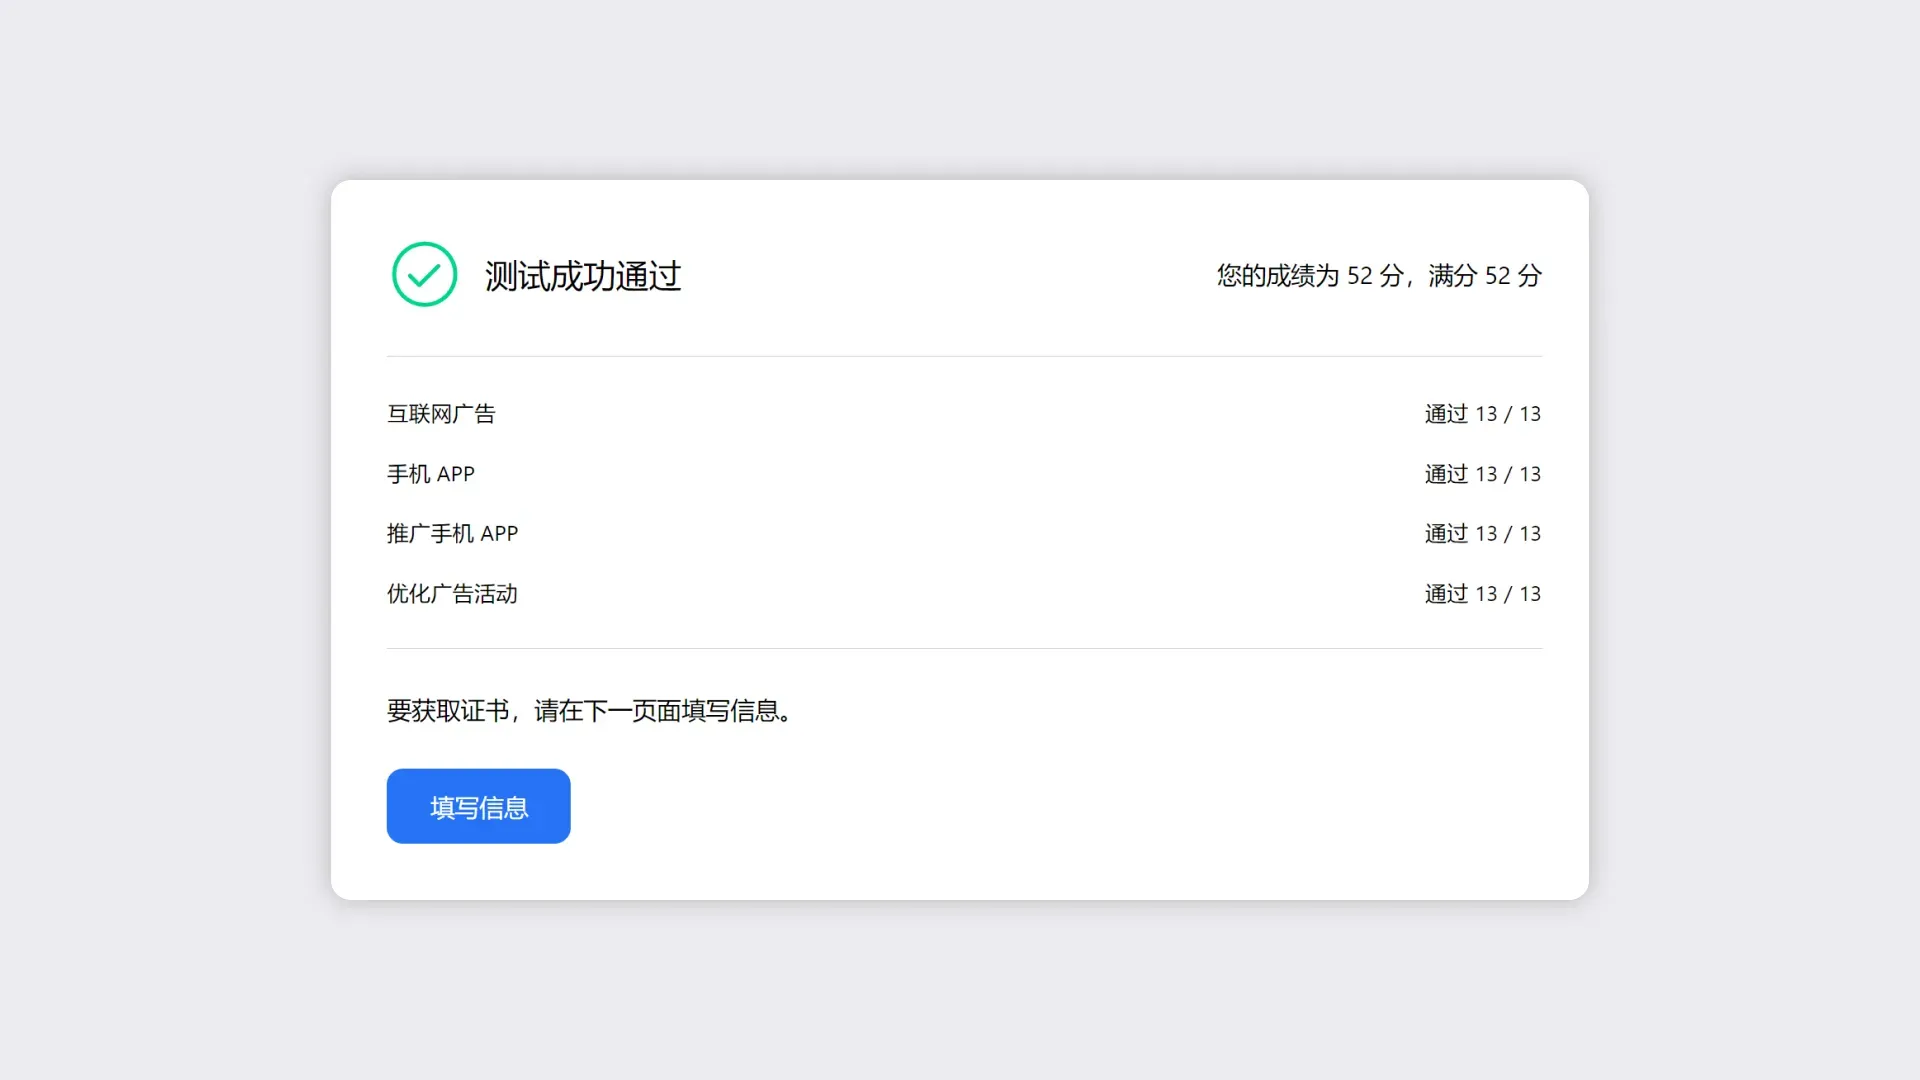Click the certificate instruction text
The width and height of the screenshot is (1920, 1080).
(x=589, y=711)
